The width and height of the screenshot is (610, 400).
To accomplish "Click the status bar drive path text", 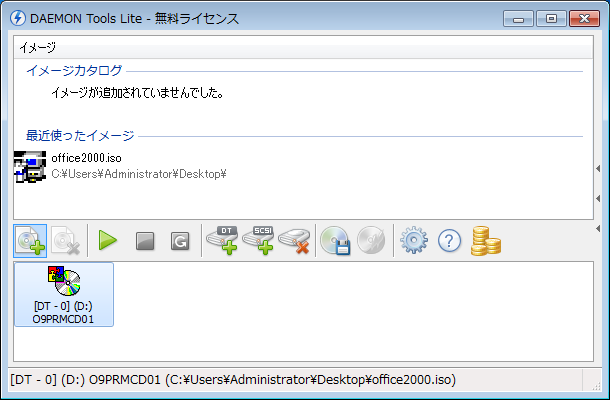I will 233,379.
